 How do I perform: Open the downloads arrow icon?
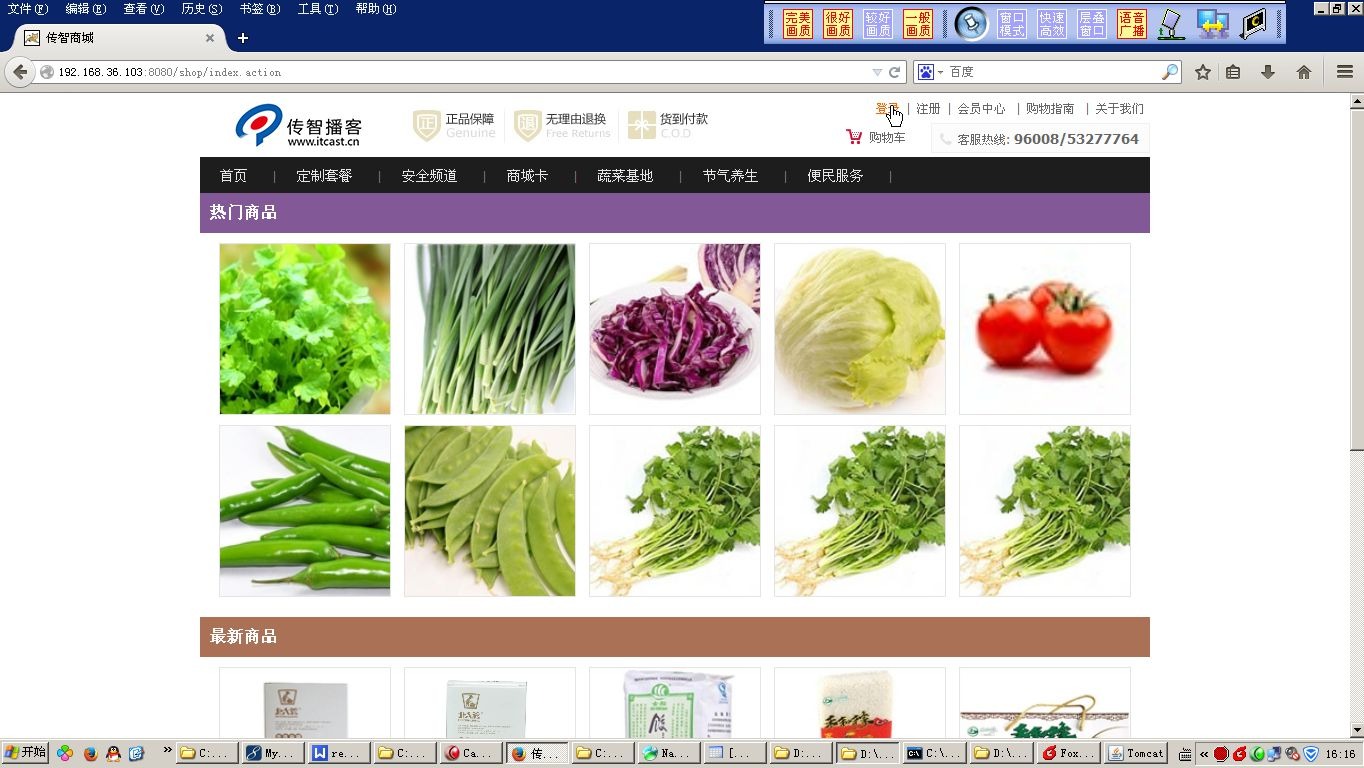1268,72
